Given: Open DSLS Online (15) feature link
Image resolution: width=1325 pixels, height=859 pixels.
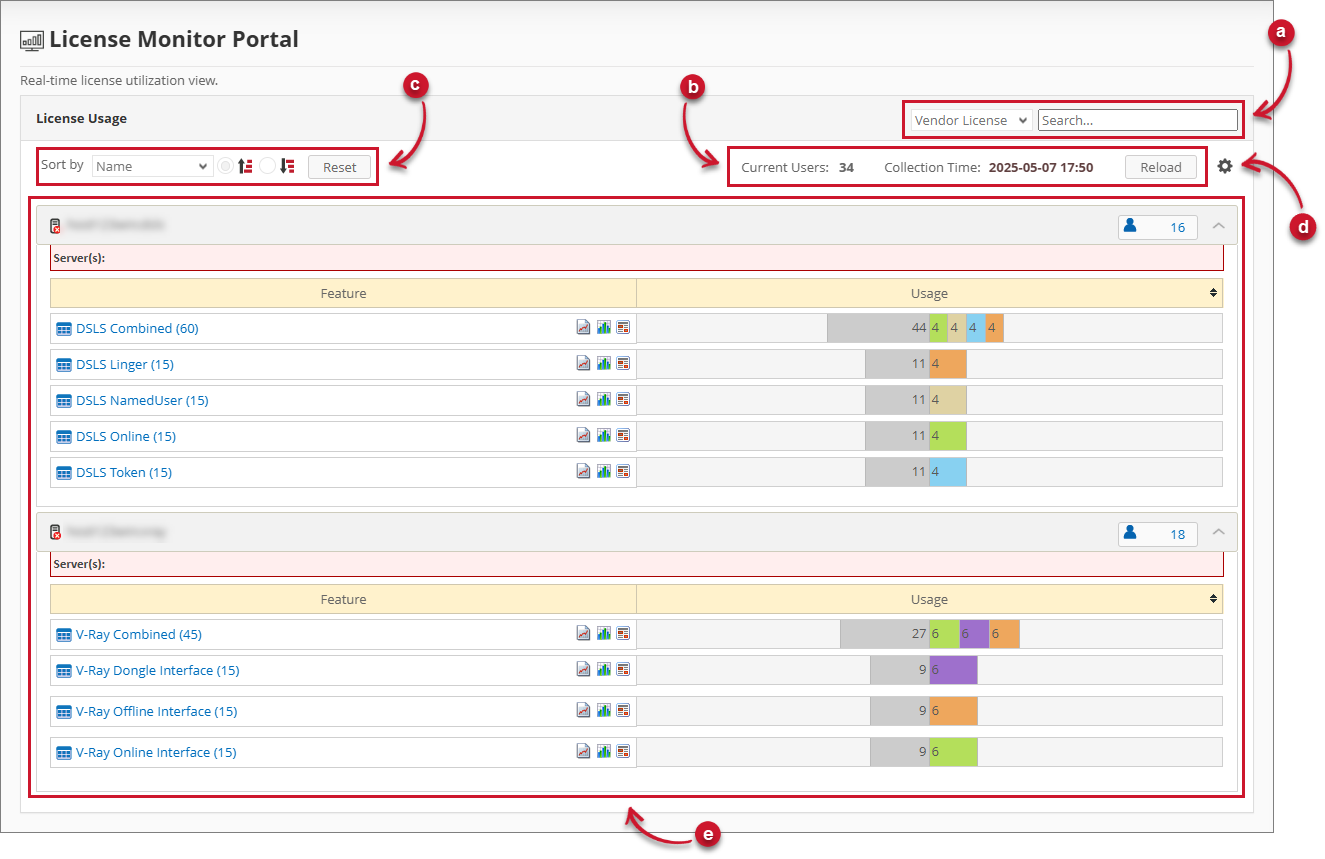Looking at the screenshot, I should point(126,436).
